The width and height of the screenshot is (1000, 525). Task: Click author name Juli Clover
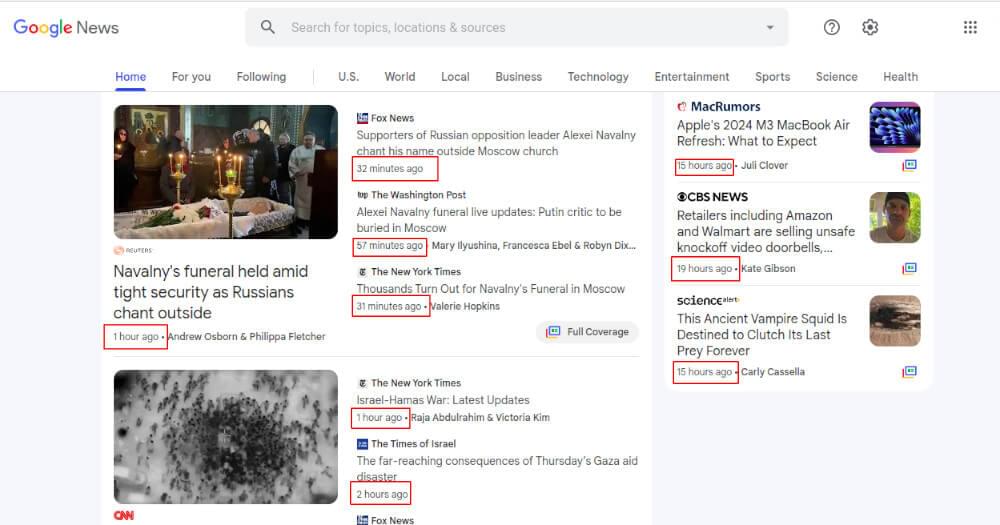[764, 165]
